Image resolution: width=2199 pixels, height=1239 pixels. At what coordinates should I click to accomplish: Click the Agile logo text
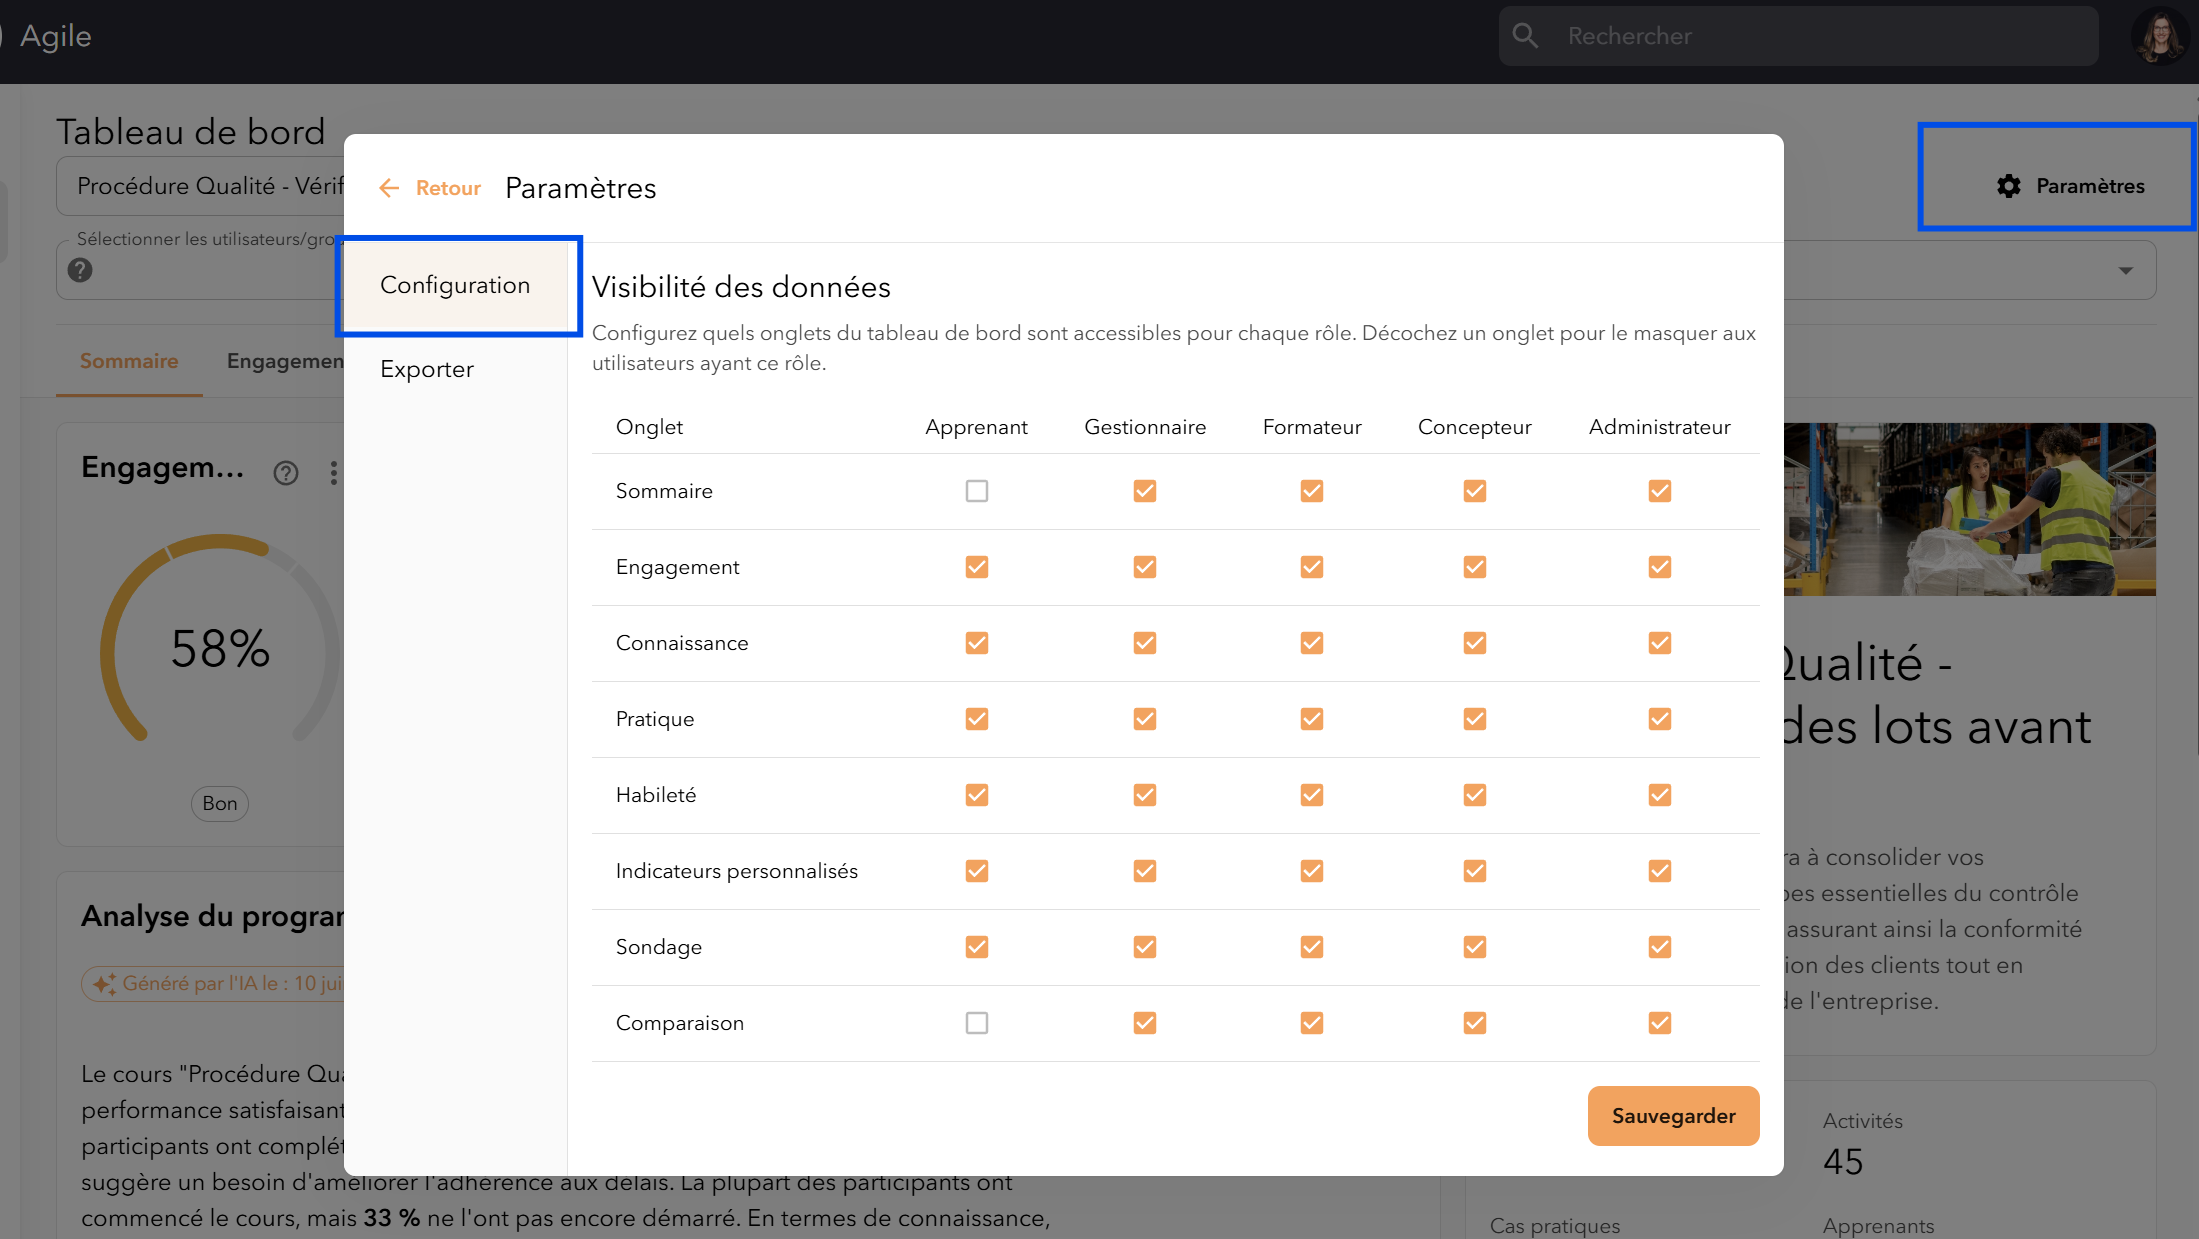point(56,36)
